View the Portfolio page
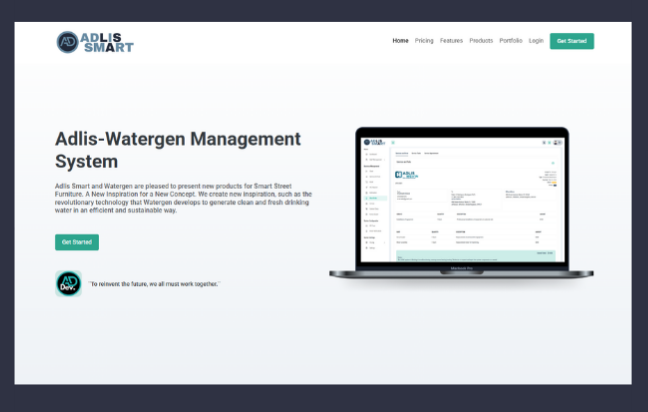This screenshot has height=412, width=648. [x=511, y=41]
